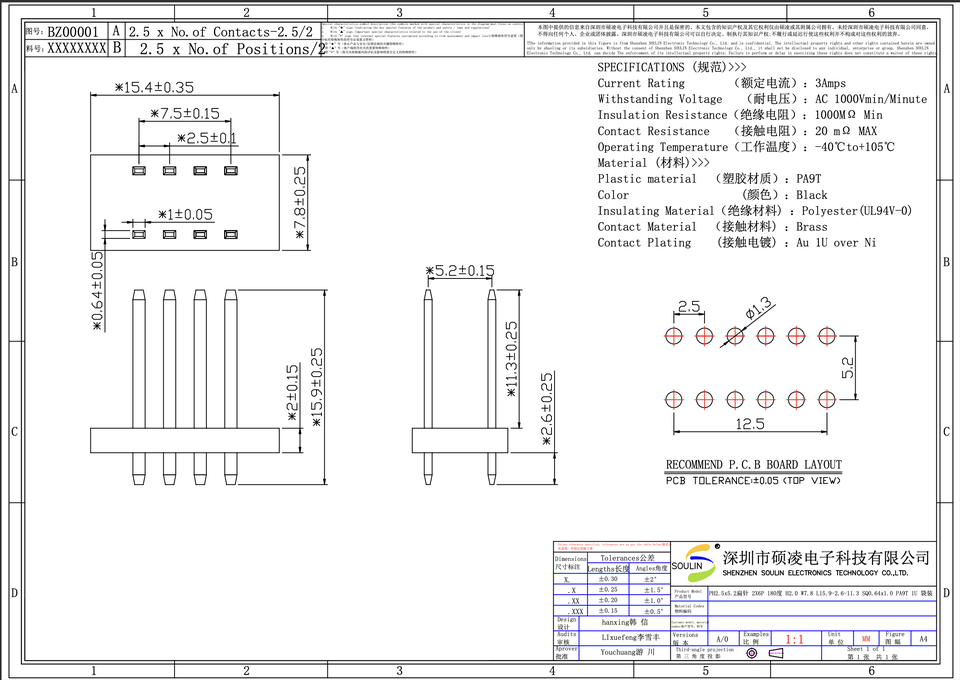
Task: Select the *15.9±0.25 height dimension
Action: coord(316,387)
